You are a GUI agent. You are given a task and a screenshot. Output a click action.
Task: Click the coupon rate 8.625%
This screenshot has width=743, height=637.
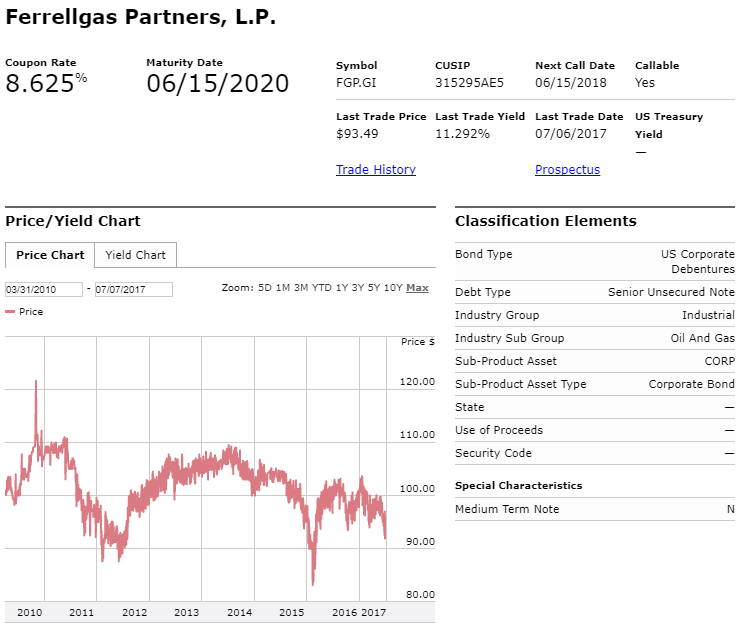pos(46,83)
